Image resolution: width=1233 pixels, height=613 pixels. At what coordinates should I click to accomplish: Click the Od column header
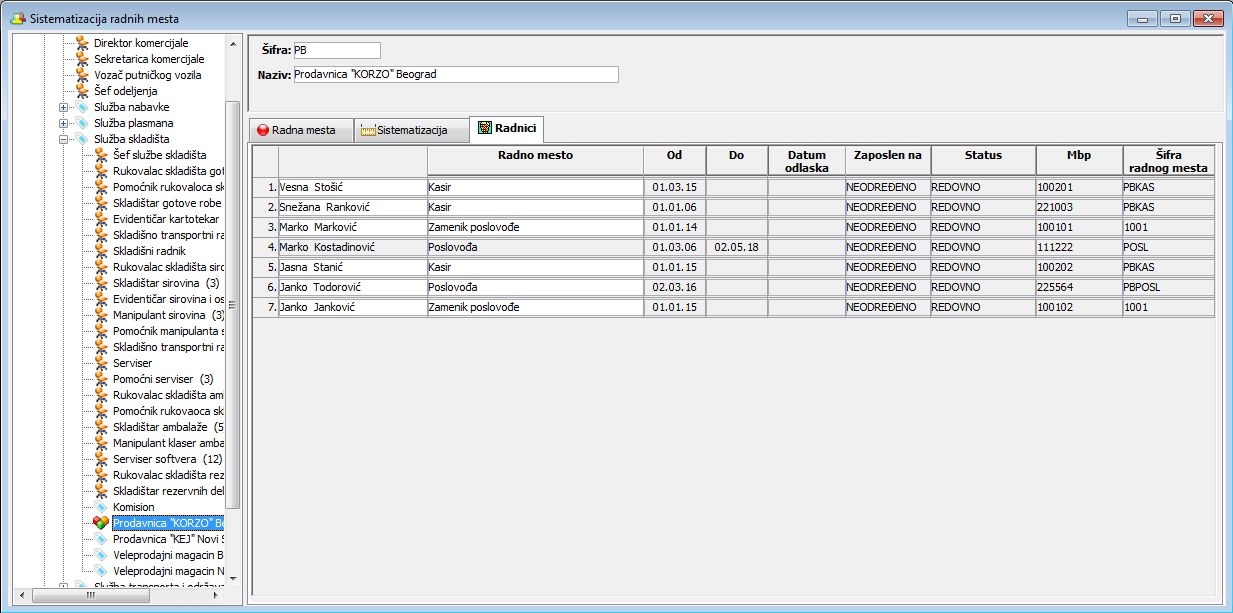click(x=675, y=161)
